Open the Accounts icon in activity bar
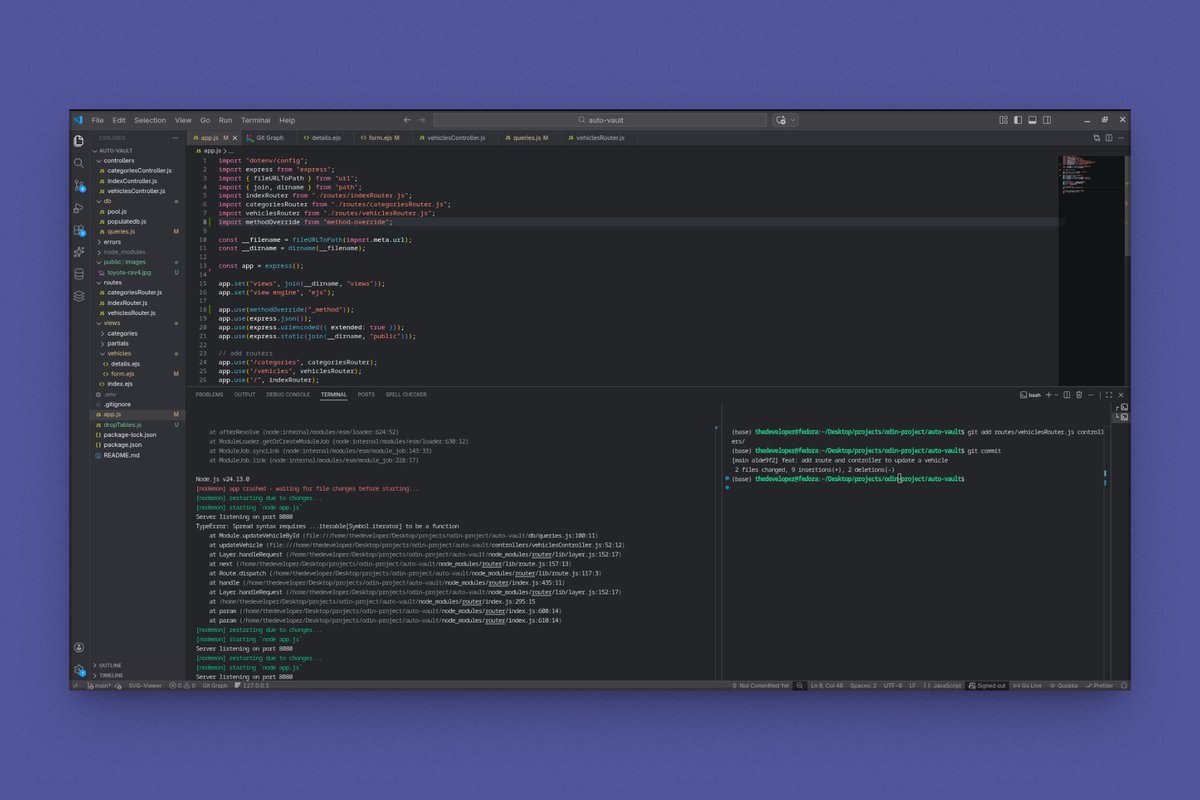 79,647
